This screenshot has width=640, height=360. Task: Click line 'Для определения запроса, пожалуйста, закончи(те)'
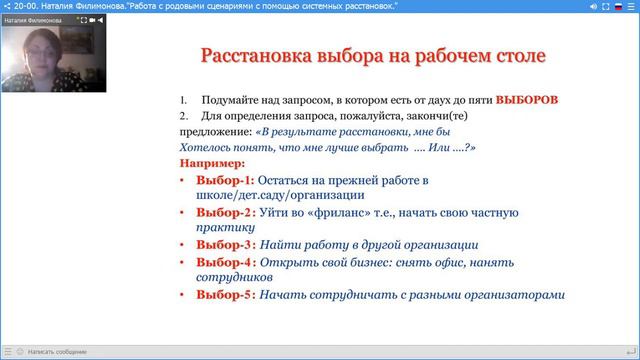click(334, 116)
